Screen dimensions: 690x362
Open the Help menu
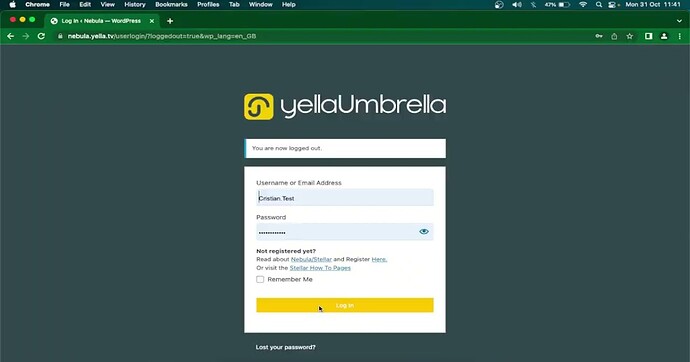click(x=289, y=4)
